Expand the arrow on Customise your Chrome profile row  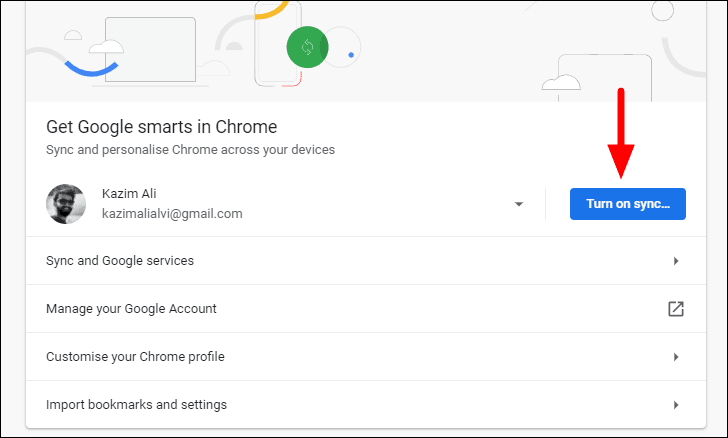coord(676,357)
